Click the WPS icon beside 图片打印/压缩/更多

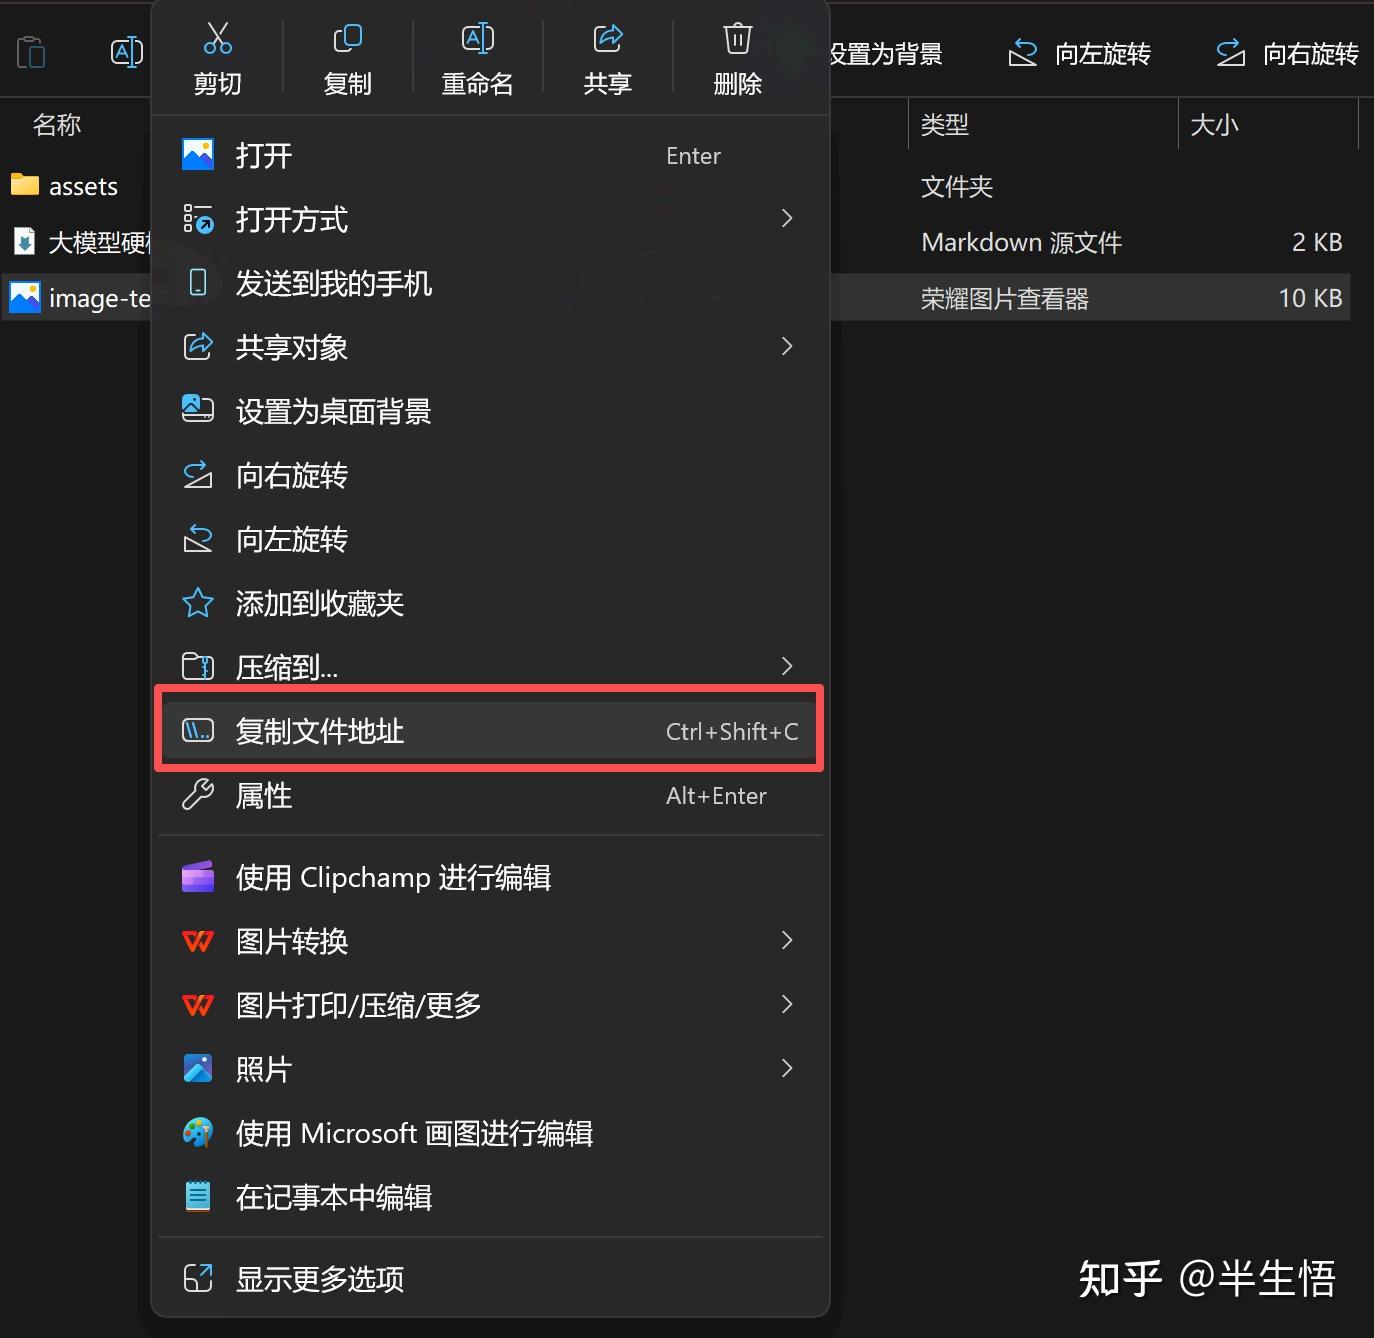[x=198, y=1005]
